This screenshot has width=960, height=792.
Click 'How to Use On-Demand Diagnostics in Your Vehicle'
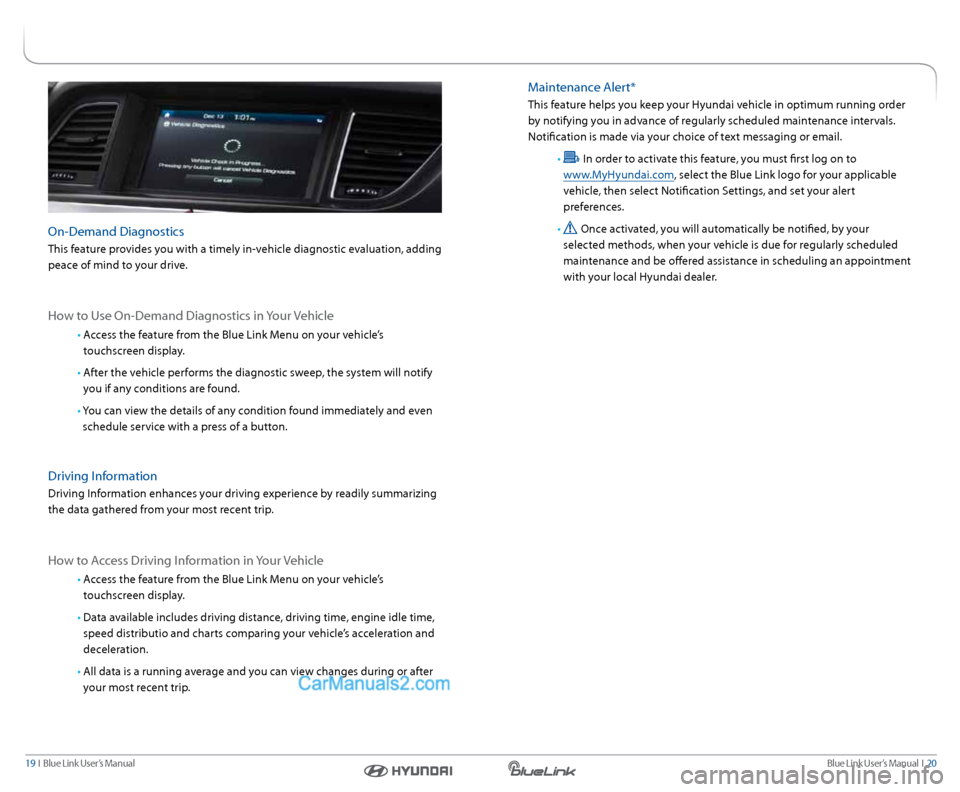tap(190, 316)
